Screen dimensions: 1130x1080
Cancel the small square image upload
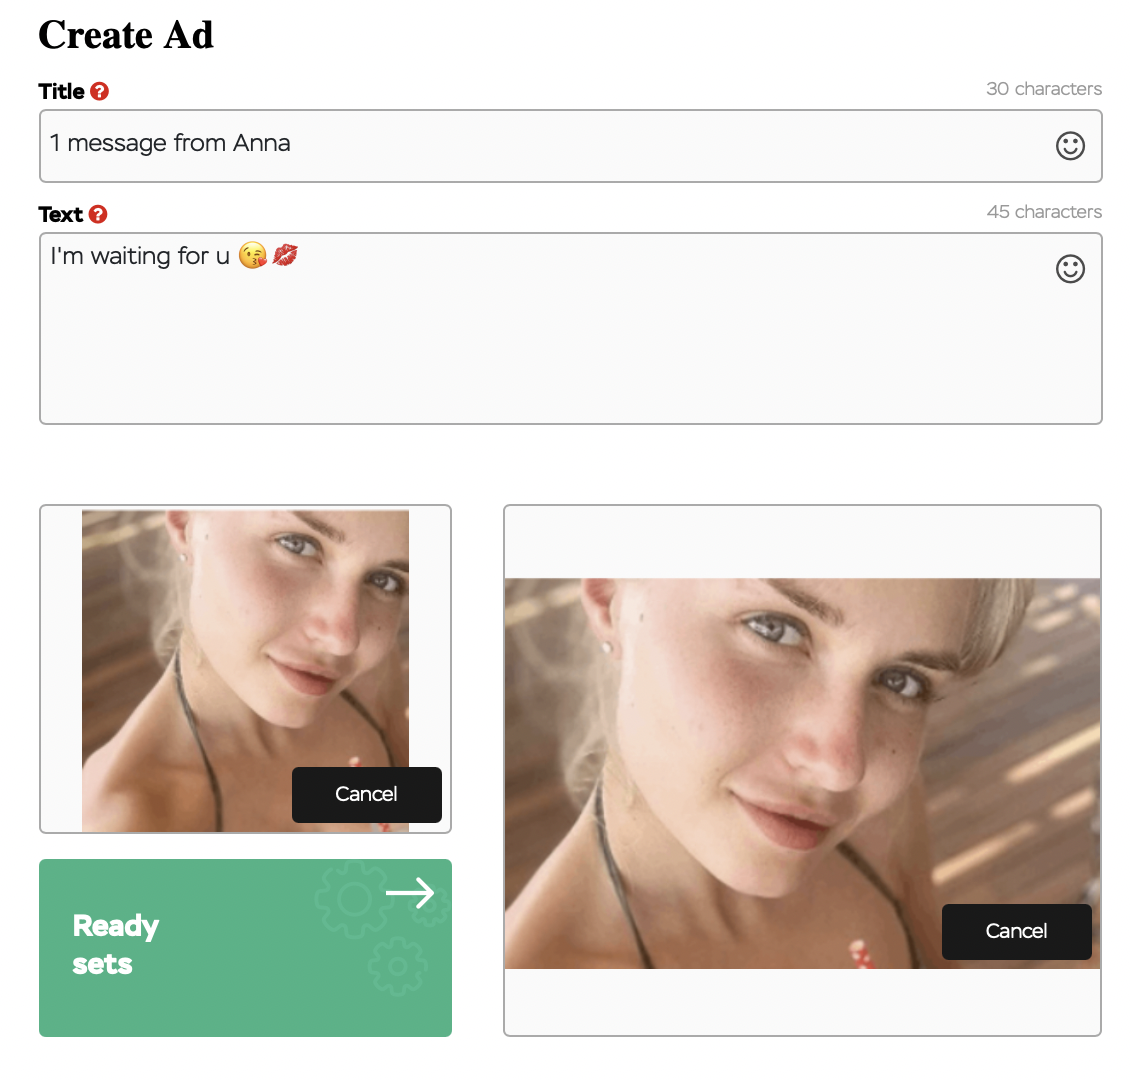(x=367, y=794)
